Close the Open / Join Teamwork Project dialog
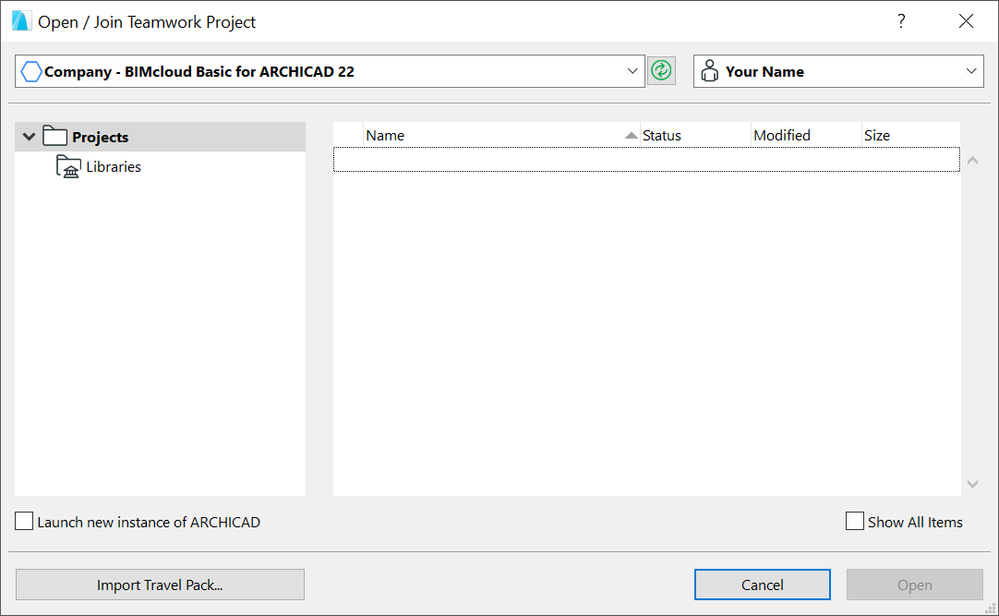The image size is (999, 616). (966, 21)
